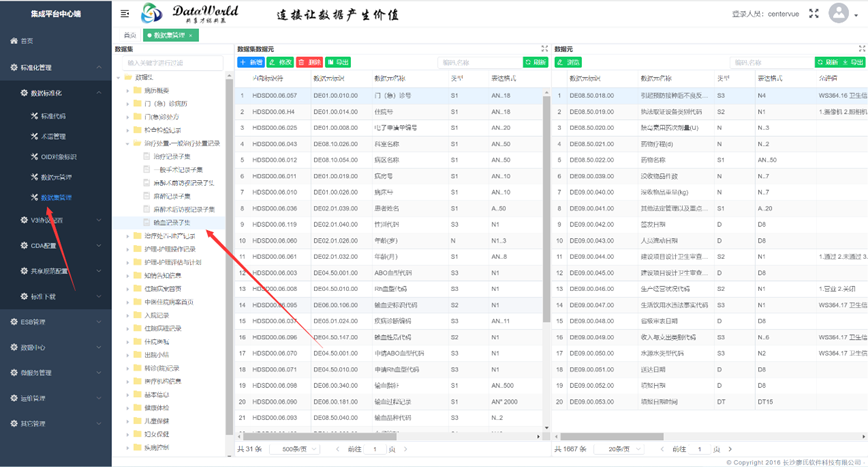Expand the 门(急)诊病历 tree folder arrow
This screenshot has height=467, width=868.
coord(127,103)
